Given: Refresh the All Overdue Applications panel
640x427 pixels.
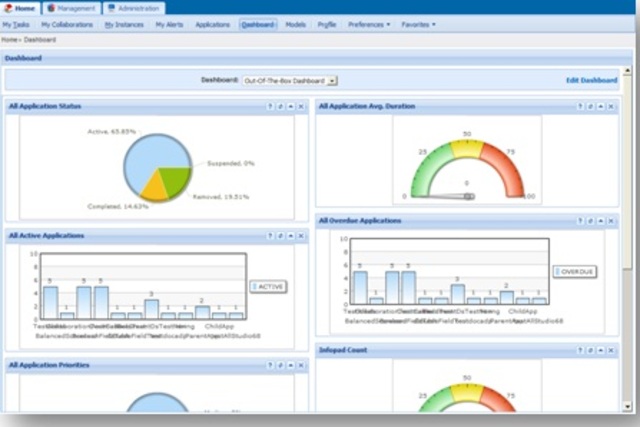Looking at the screenshot, I should pos(591,221).
